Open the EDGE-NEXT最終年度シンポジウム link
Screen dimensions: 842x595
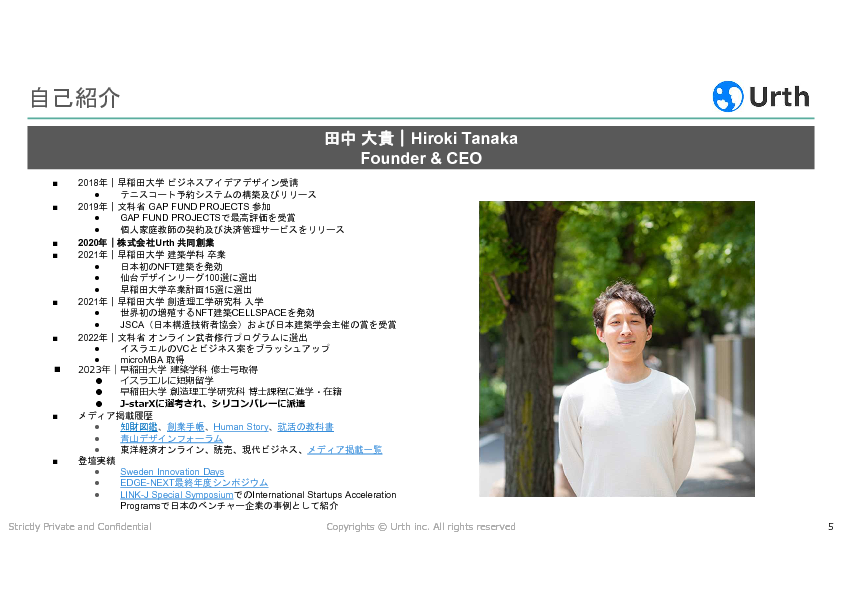[x=194, y=483]
